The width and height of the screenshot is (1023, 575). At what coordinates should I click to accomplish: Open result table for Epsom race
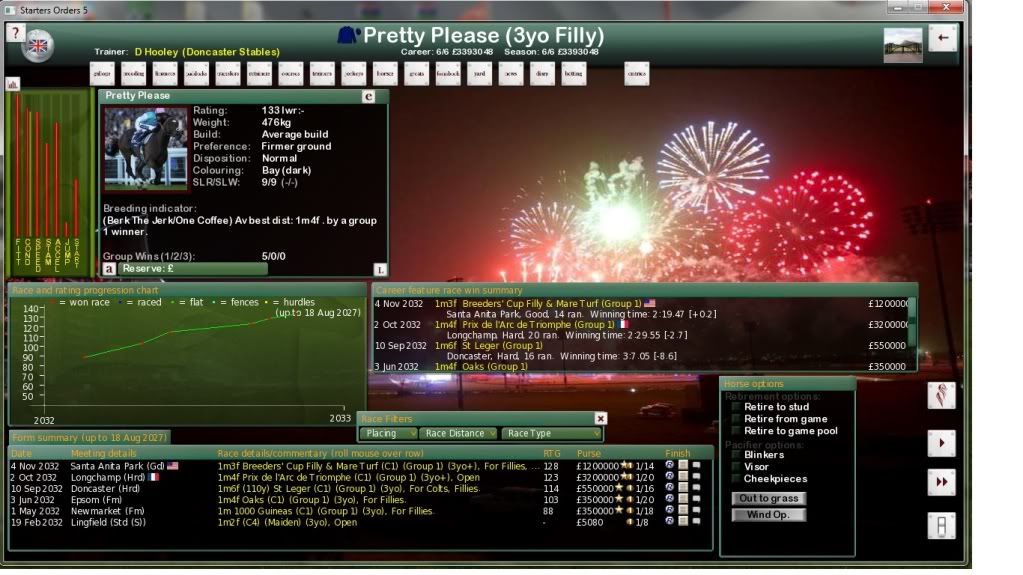pos(683,499)
